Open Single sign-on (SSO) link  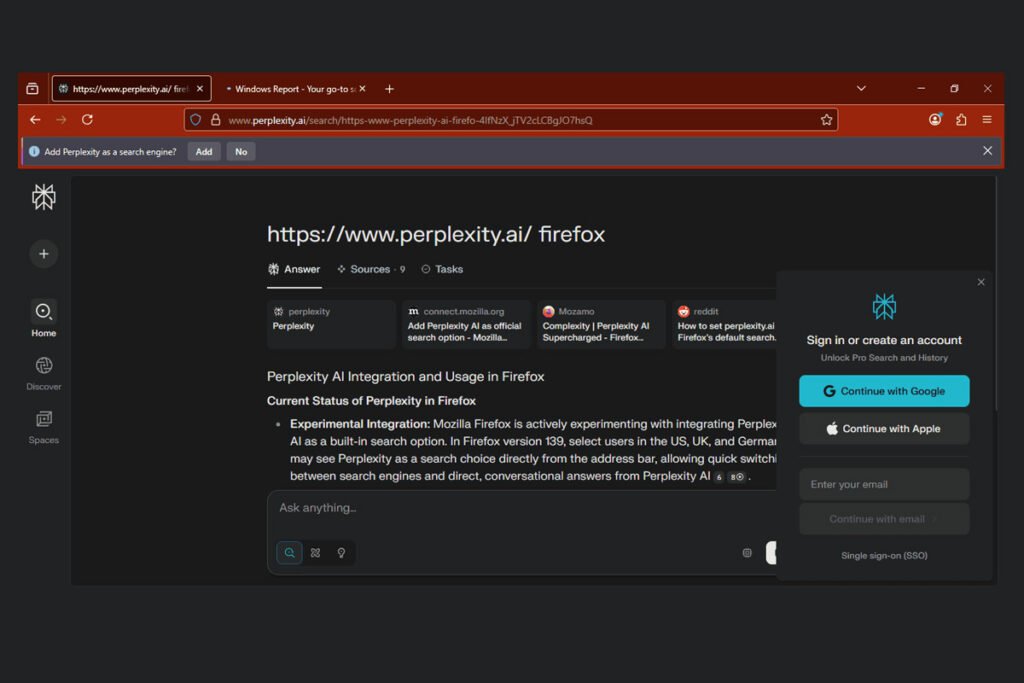pyautogui.click(x=884, y=556)
